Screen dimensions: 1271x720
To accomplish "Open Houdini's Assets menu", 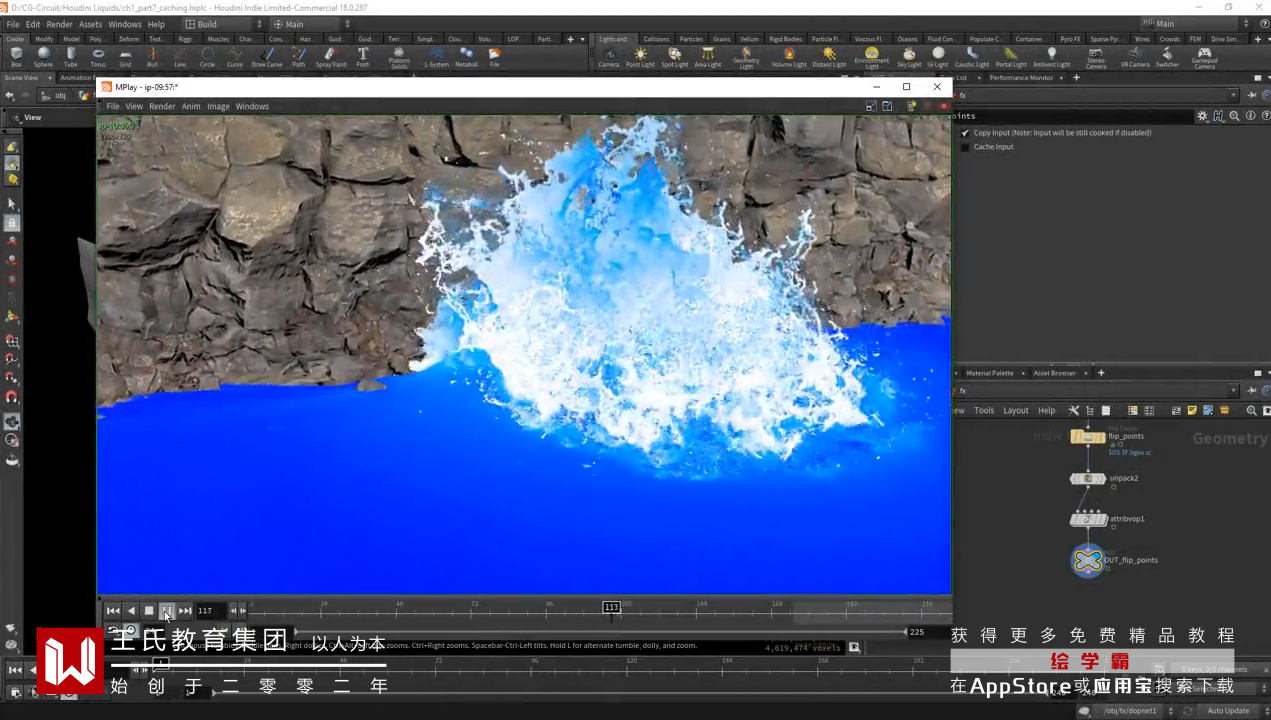I will click(x=90, y=24).
